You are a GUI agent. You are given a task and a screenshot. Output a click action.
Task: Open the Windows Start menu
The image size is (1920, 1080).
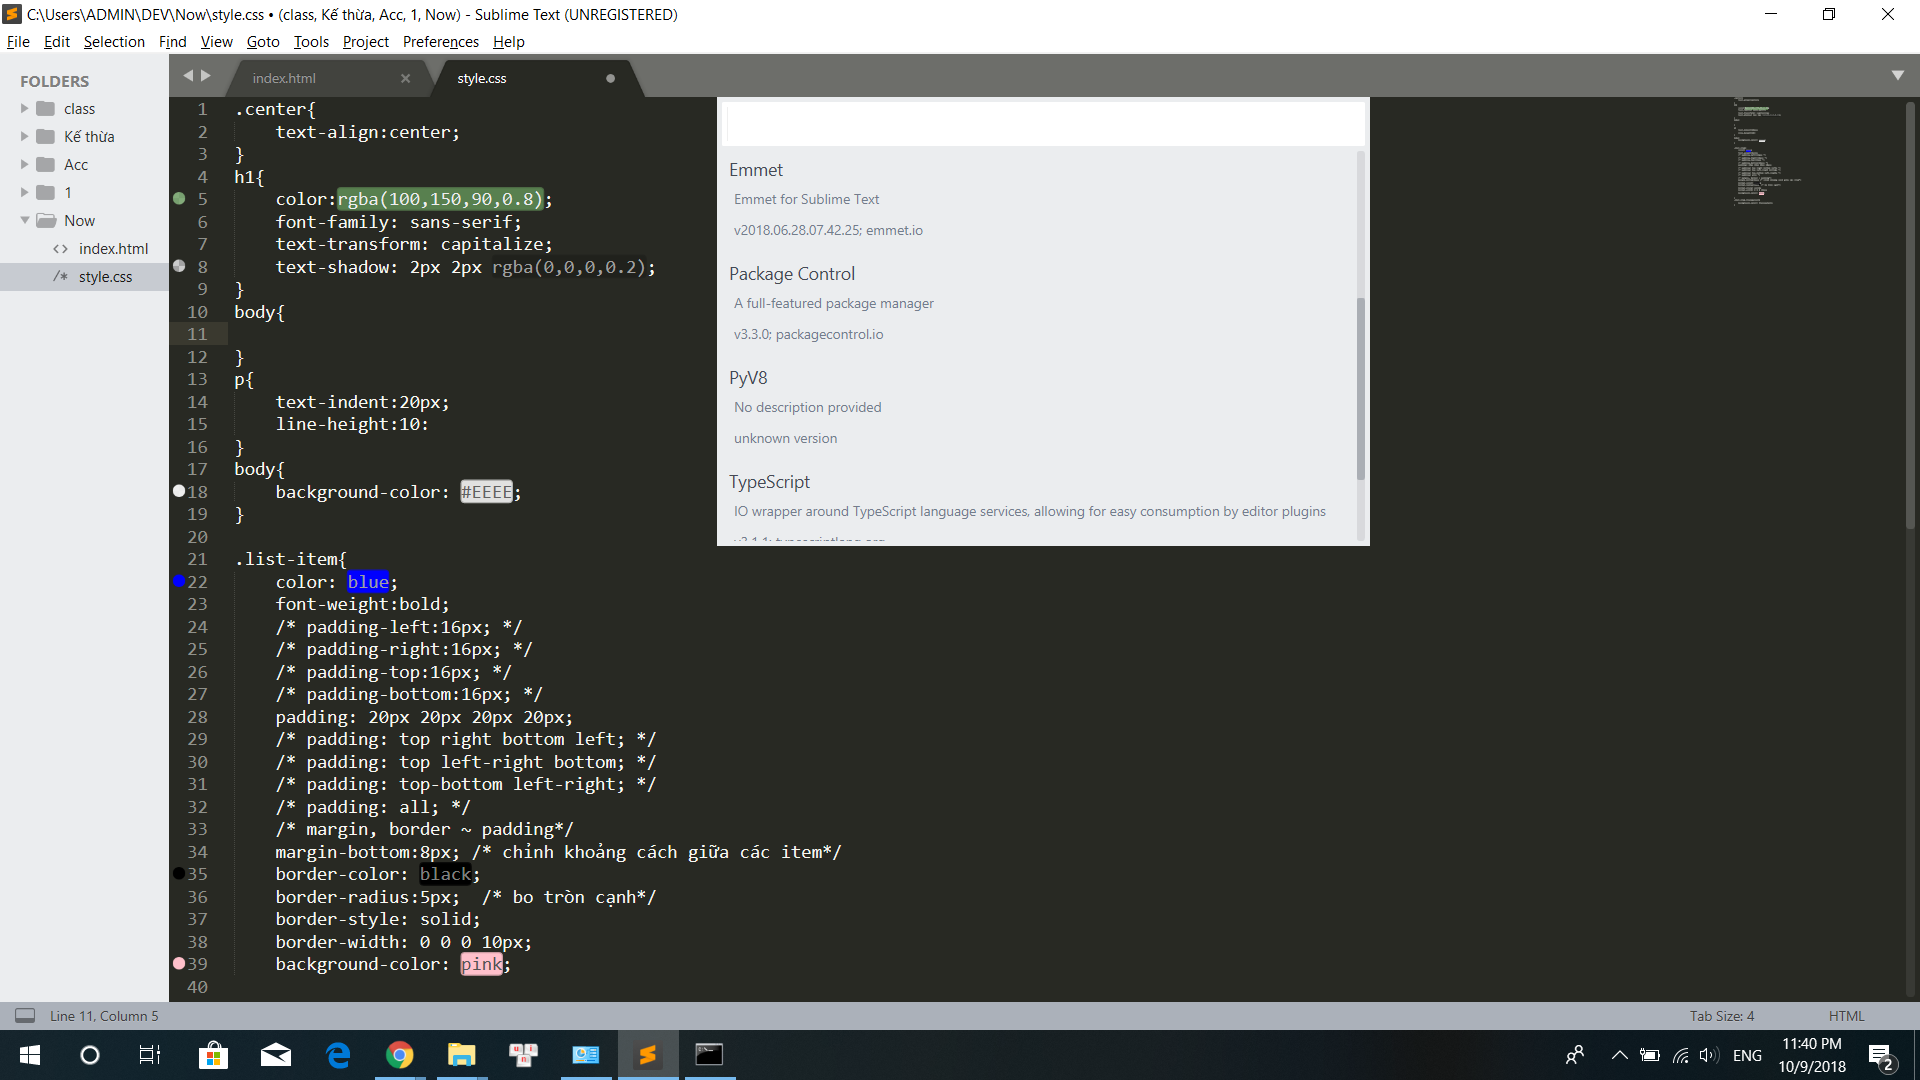click(29, 1054)
